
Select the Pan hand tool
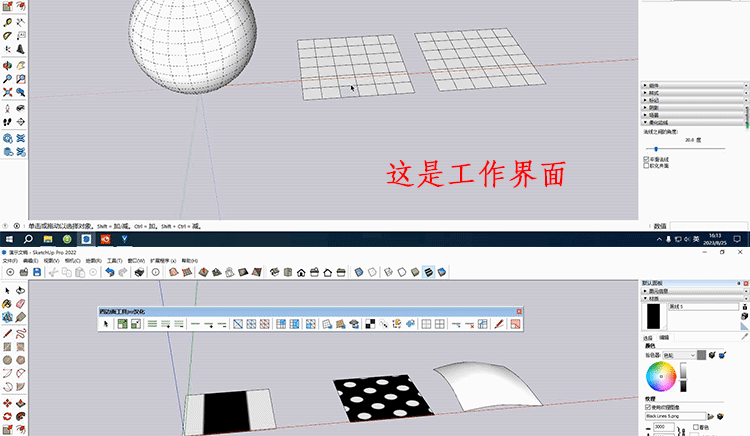[21, 65]
